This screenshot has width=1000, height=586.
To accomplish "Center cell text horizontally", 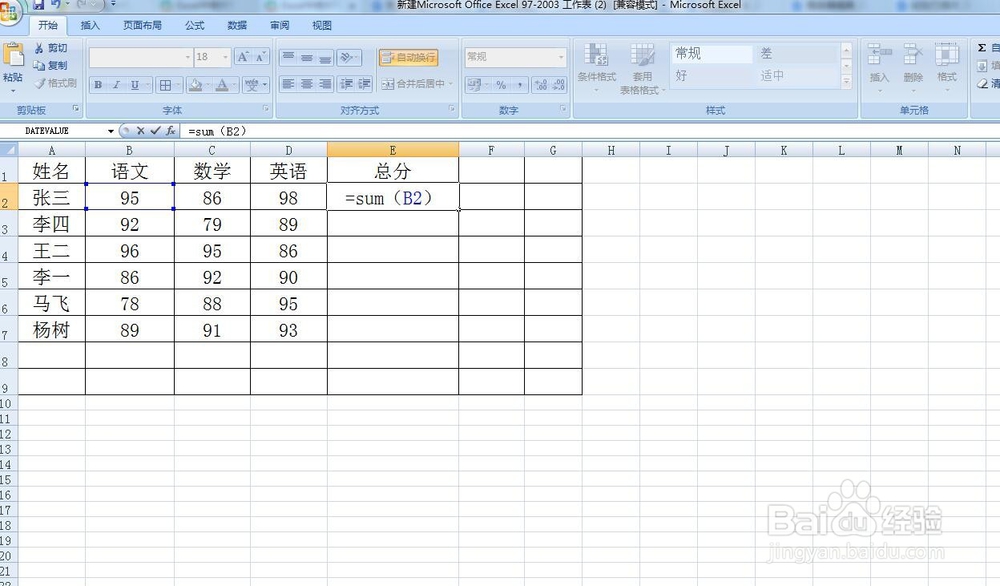I will tap(307, 84).
